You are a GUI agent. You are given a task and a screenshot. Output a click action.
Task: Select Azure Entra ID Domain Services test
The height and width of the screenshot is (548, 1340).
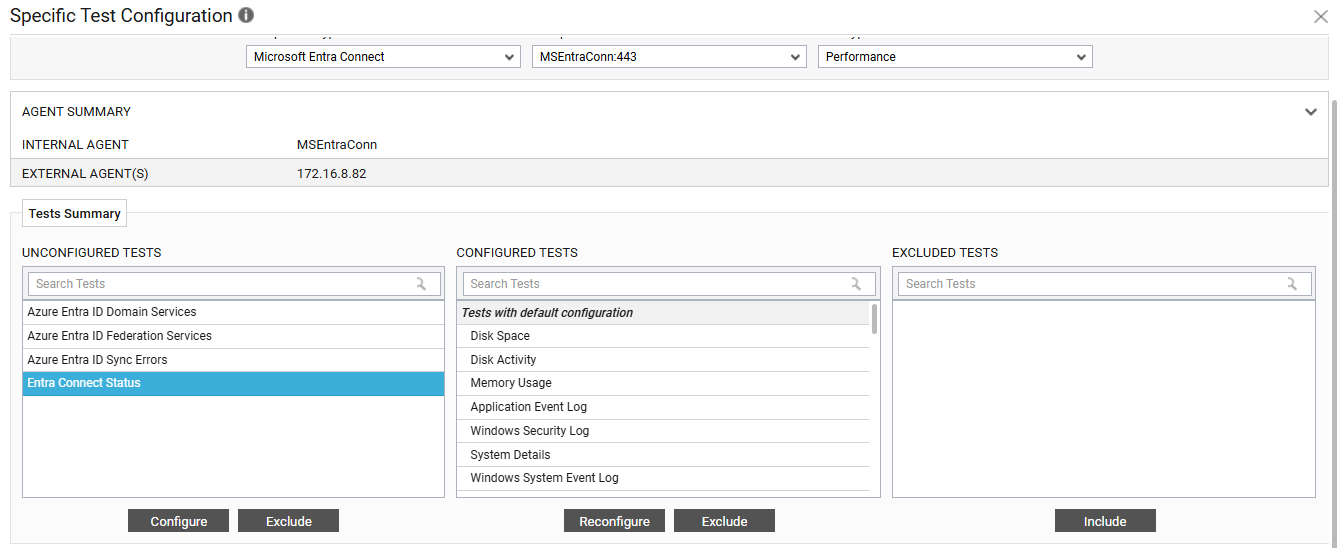[233, 312]
